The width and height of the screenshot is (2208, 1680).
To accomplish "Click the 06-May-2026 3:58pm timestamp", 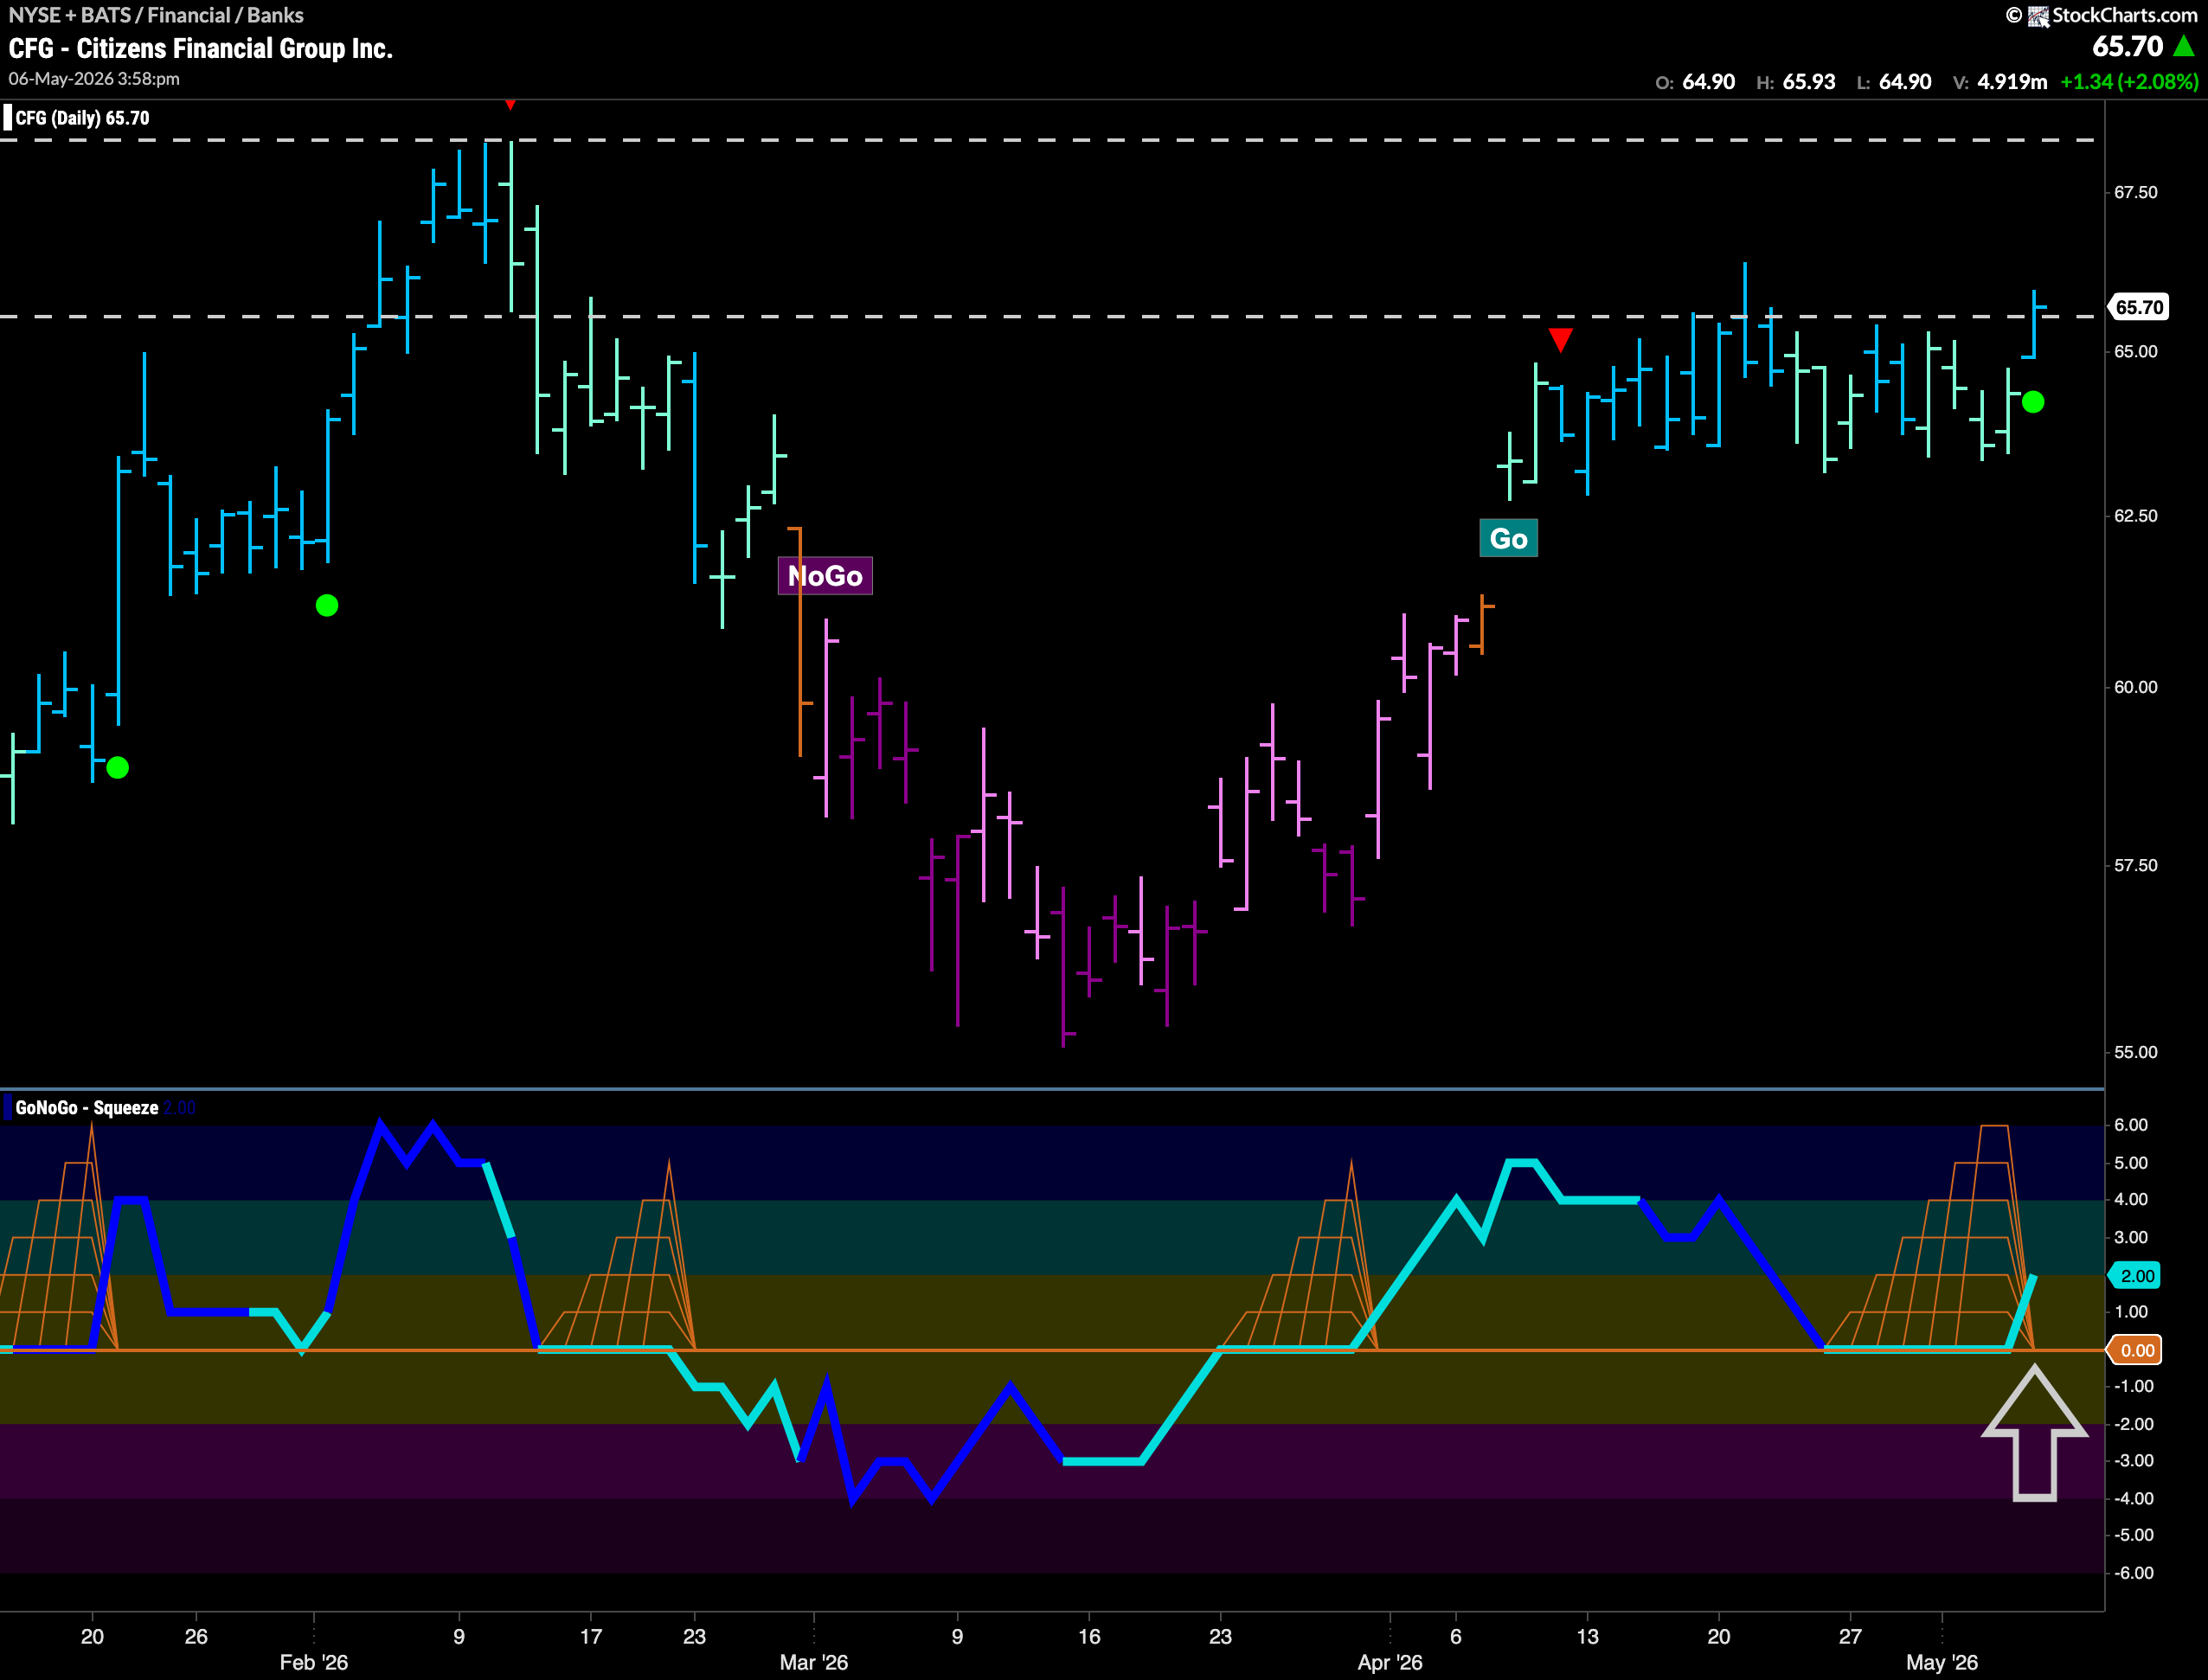I will tap(94, 79).
